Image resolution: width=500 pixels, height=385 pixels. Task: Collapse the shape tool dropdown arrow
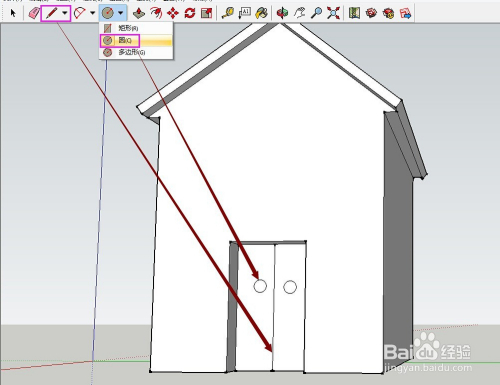coord(121,13)
